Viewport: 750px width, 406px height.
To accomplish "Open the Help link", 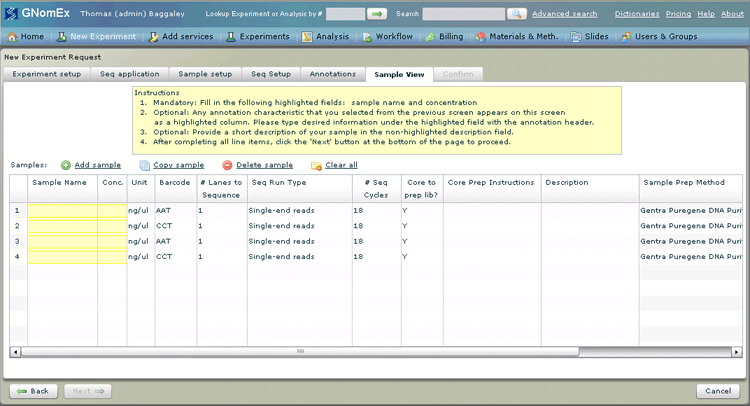I will [x=706, y=14].
